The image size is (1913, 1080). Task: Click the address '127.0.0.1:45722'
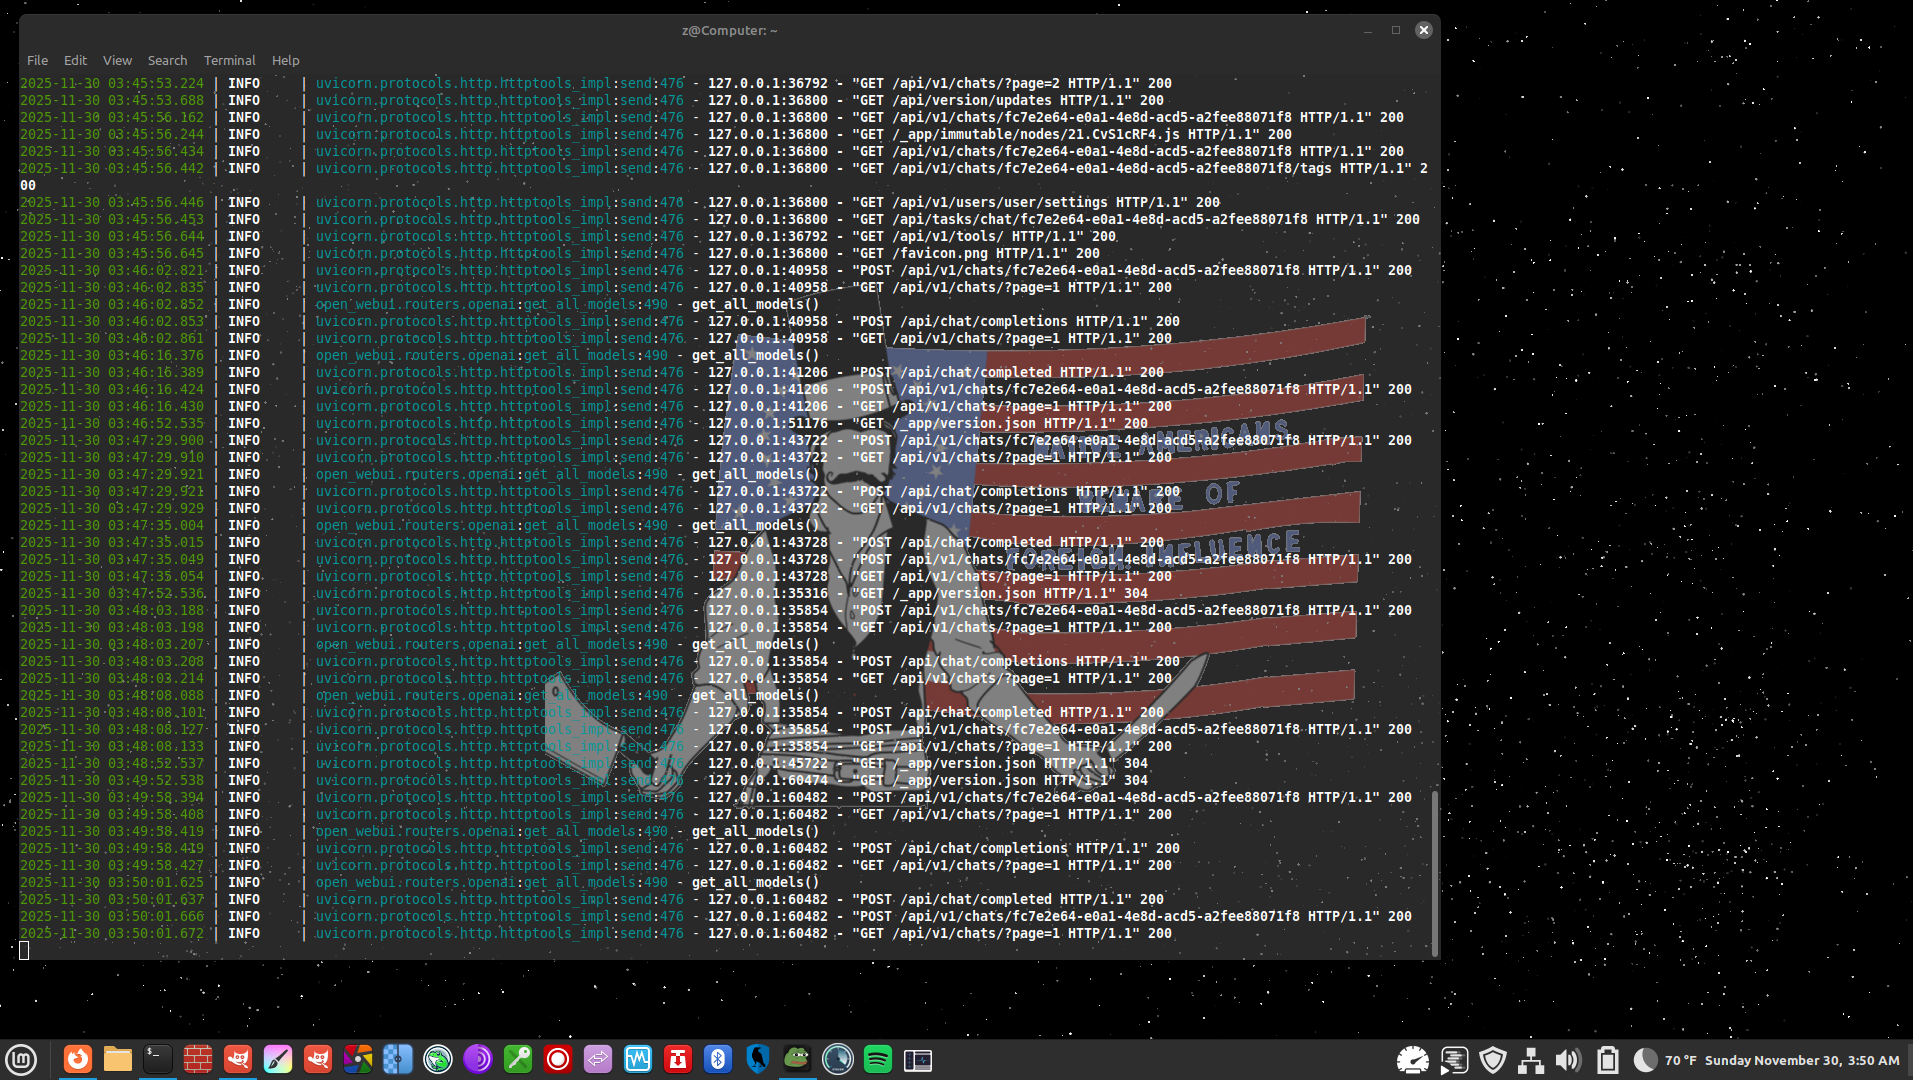(768, 763)
